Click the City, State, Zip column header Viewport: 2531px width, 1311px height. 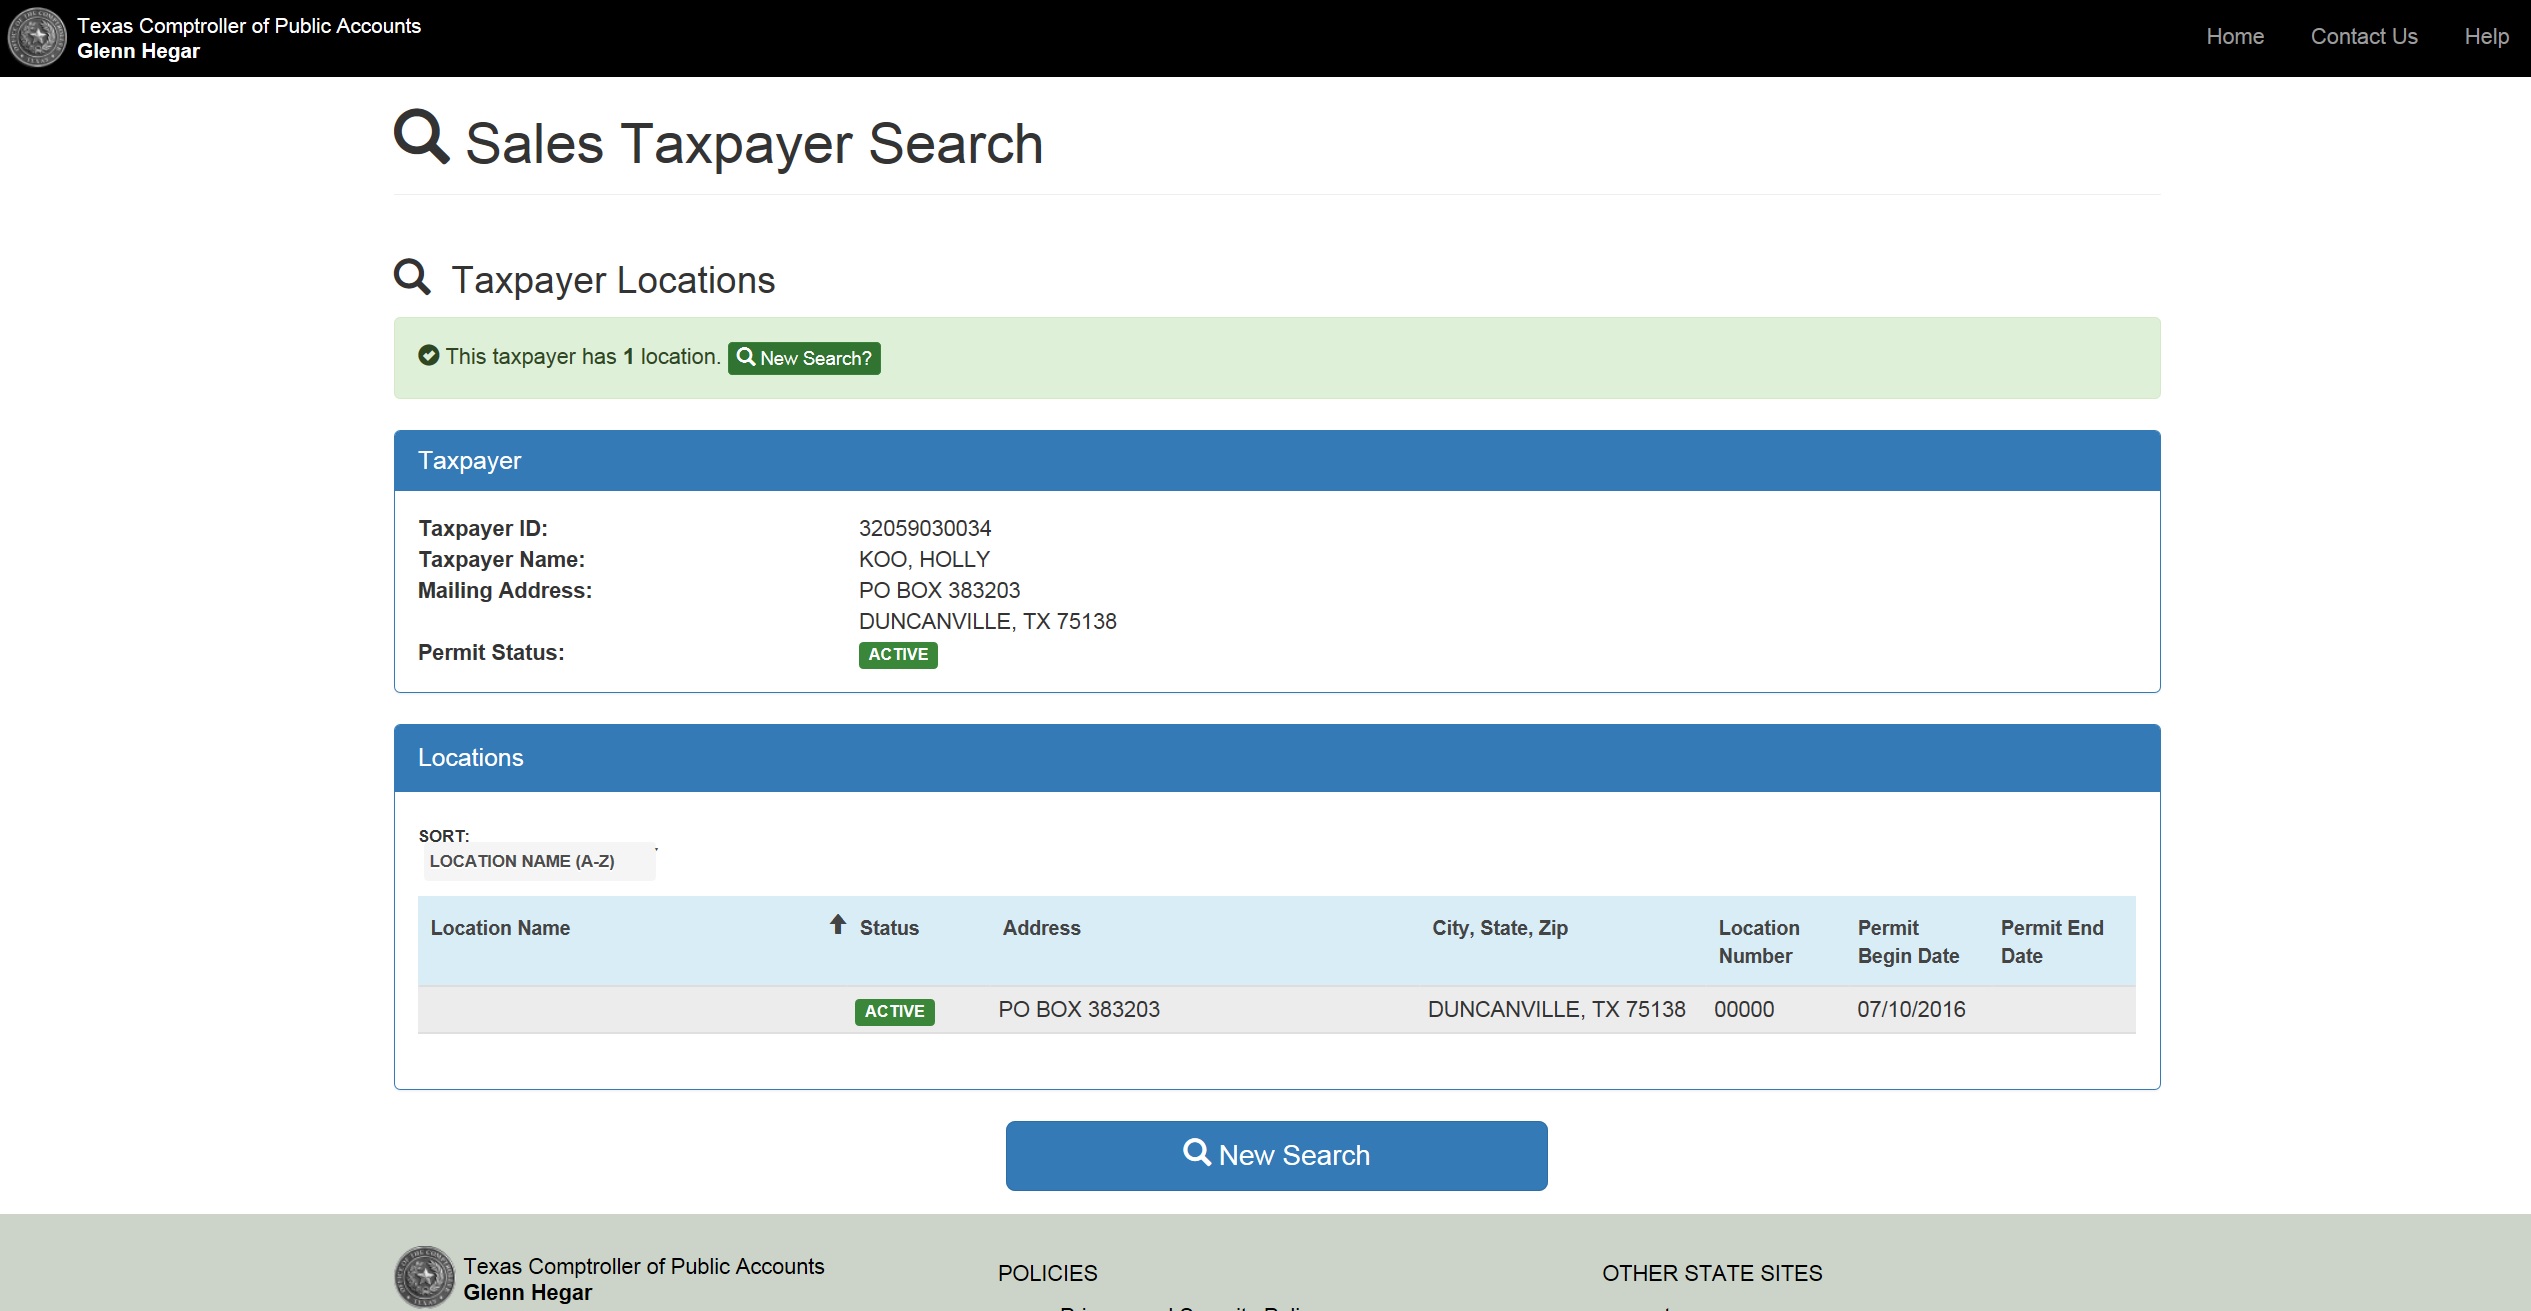[x=1499, y=928]
